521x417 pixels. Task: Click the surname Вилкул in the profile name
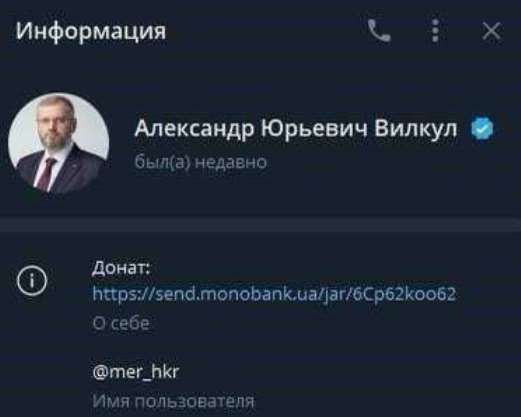click(x=416, y=128)
